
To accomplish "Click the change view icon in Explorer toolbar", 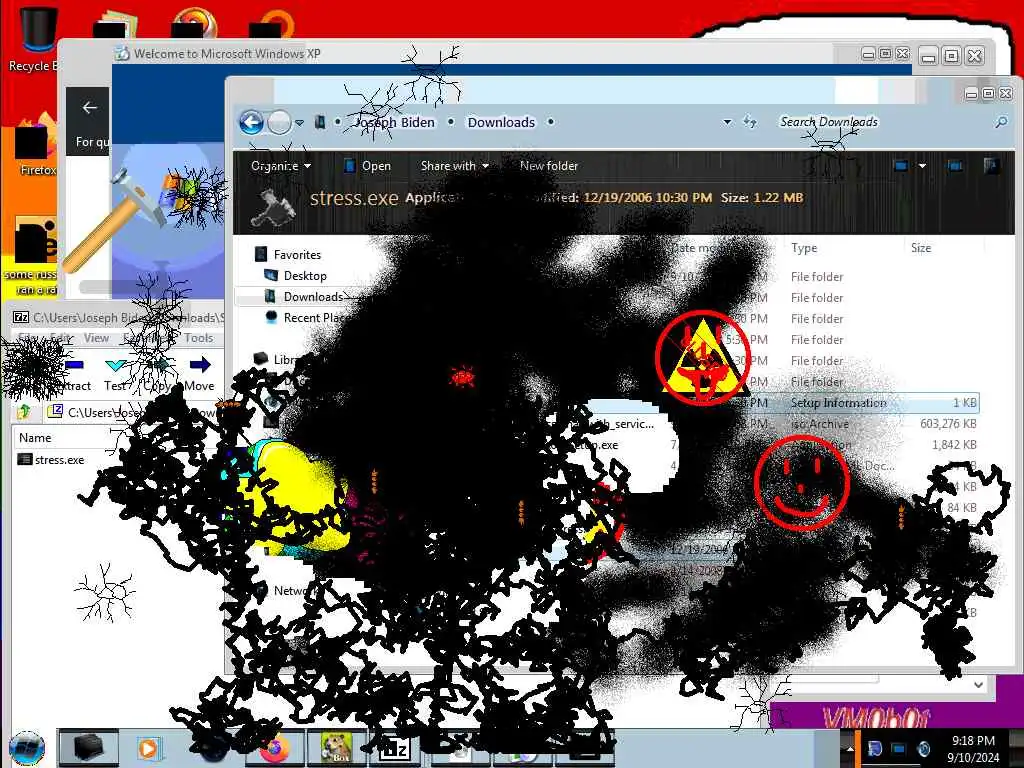I will (x=901, y=166).
